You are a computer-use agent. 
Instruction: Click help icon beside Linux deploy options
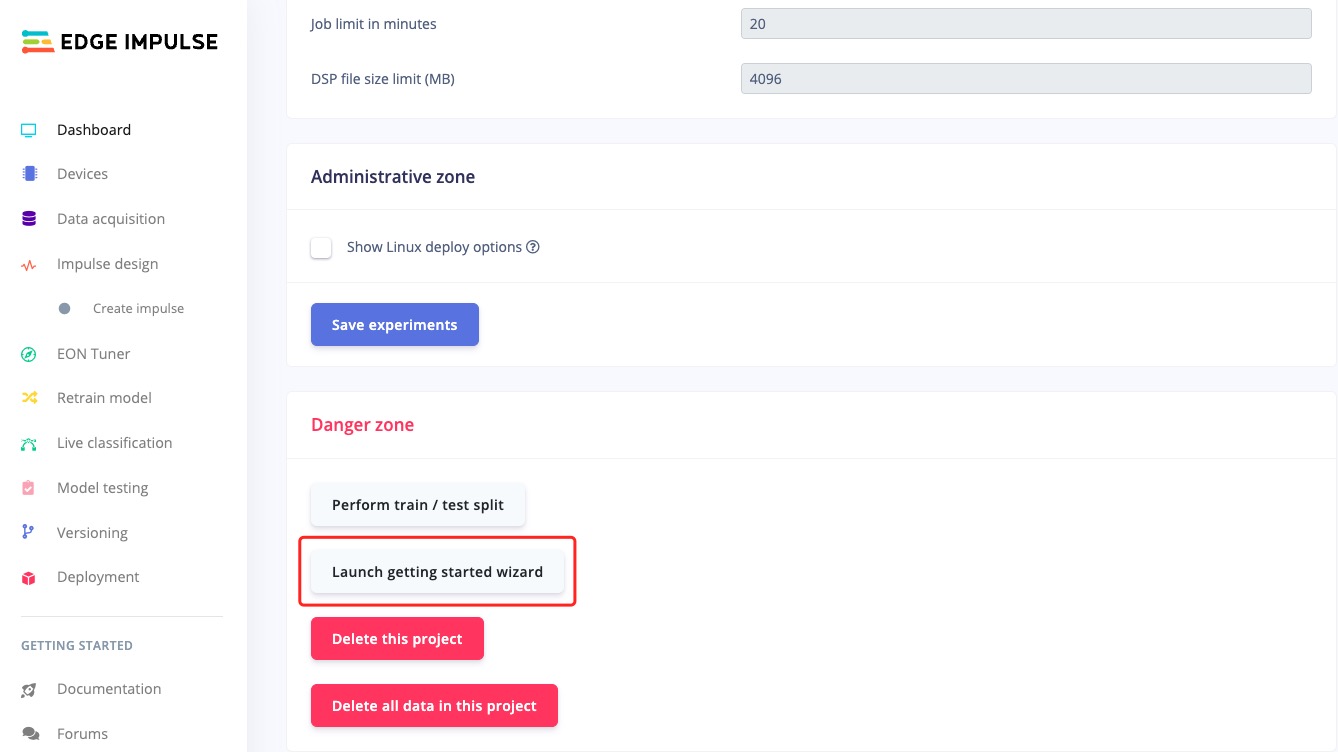pyautogui.click(x=533, y=247)
